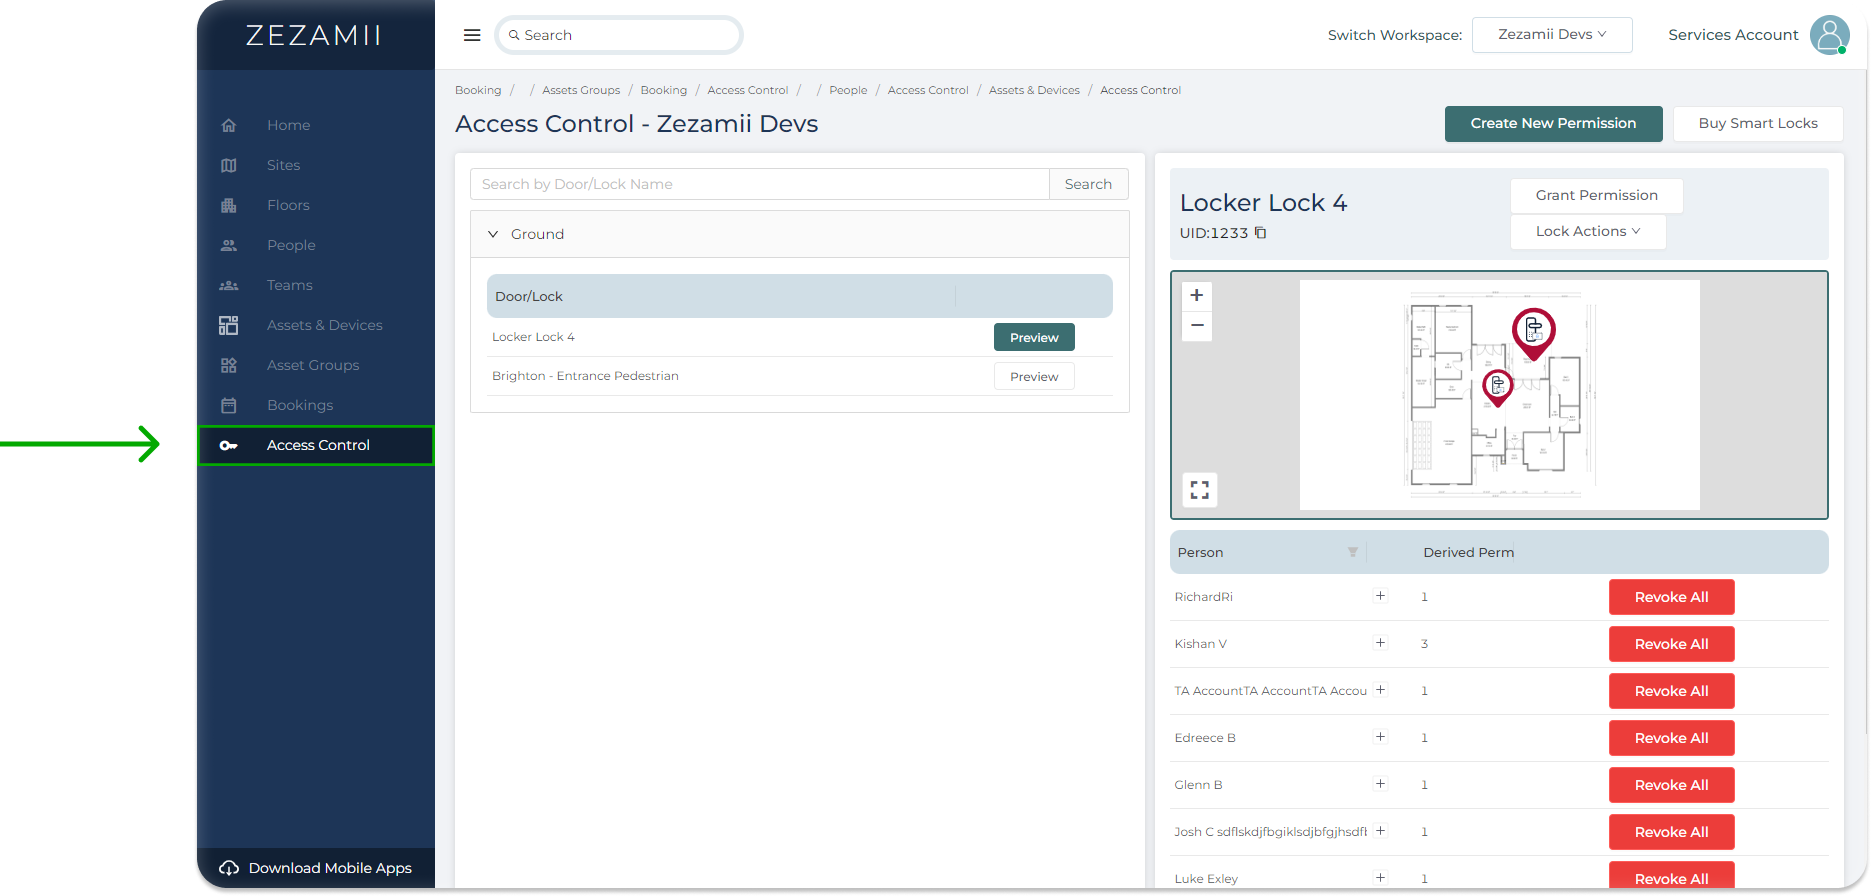This screenshot has height=896, width=1871.
Task: Click the Assets Groups breadcrumb
Action: tap(581, 90)
